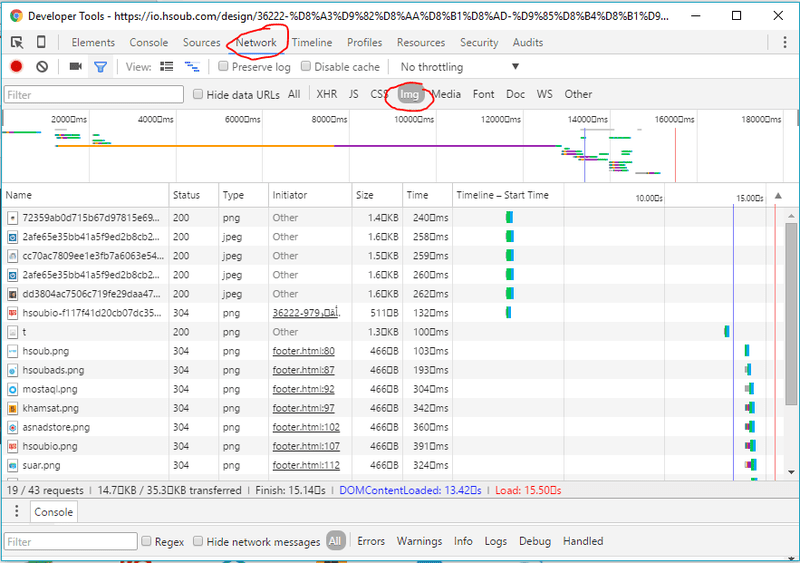Open the Resources tab
The width and height of the screenshot is (800, 563).
(x=421, y=42)
